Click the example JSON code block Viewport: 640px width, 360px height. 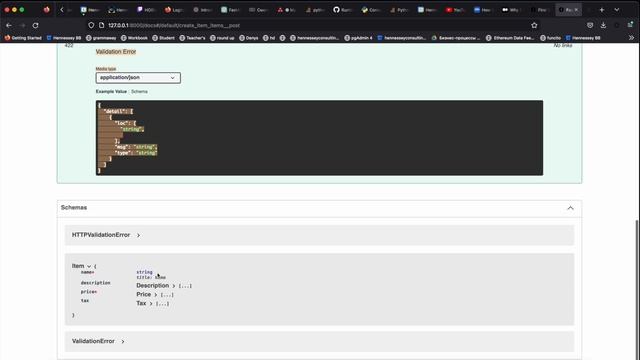319,138
